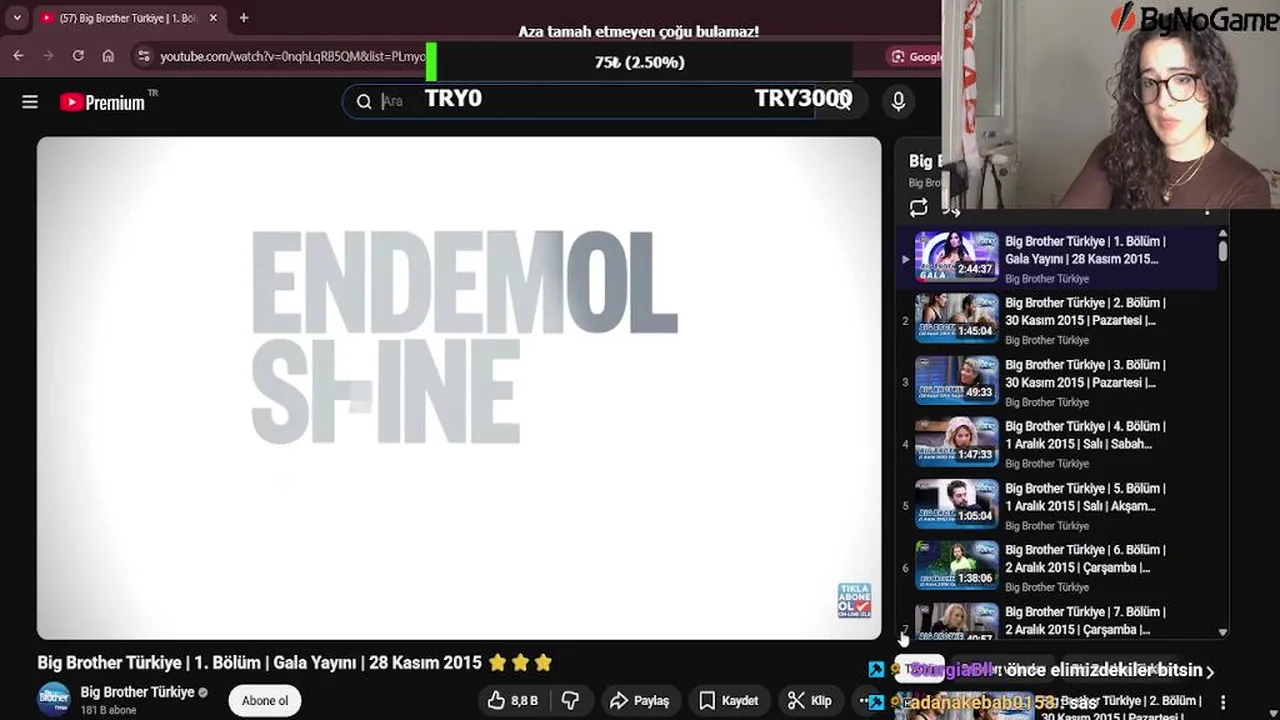The image size is (1280, 720).
Task: Open the Google bookmark in the toolbar
Action: tap(915, 56)
